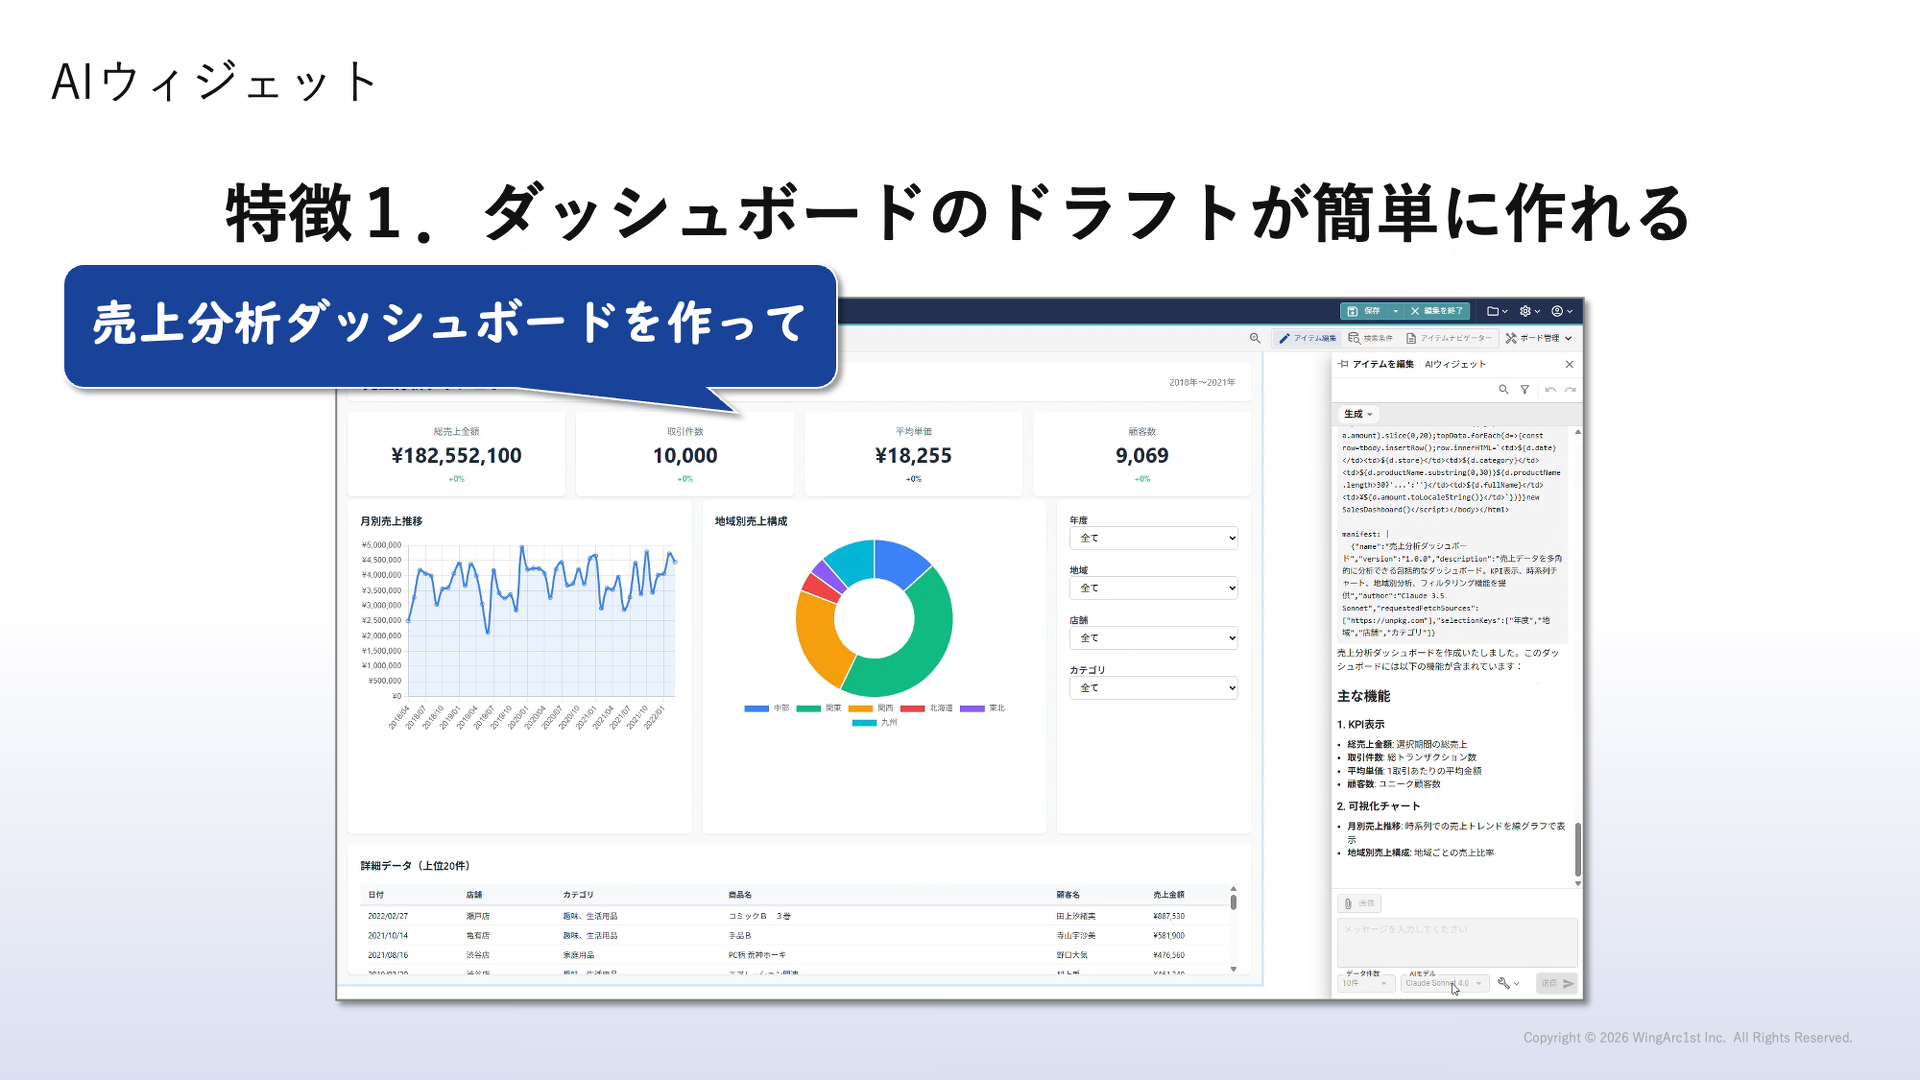Click the 九州 legend entry

tap(875, 722)
